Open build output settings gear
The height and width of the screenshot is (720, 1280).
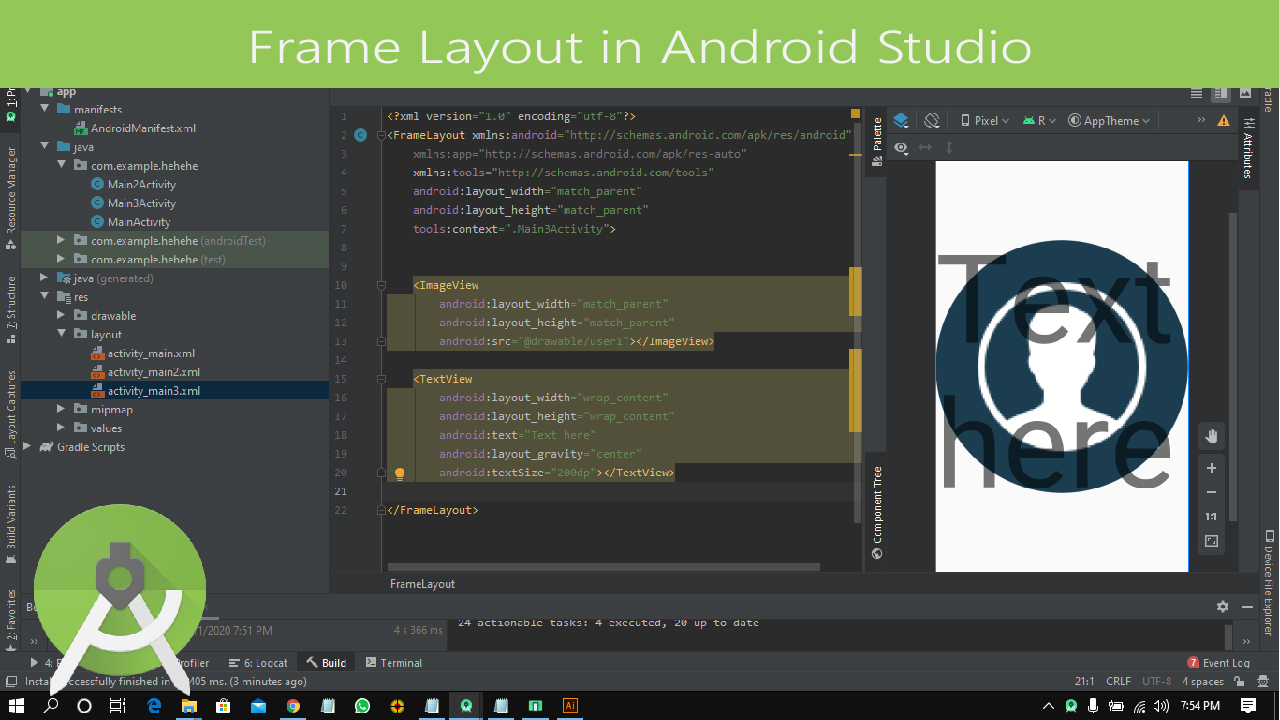point(1222,606)
